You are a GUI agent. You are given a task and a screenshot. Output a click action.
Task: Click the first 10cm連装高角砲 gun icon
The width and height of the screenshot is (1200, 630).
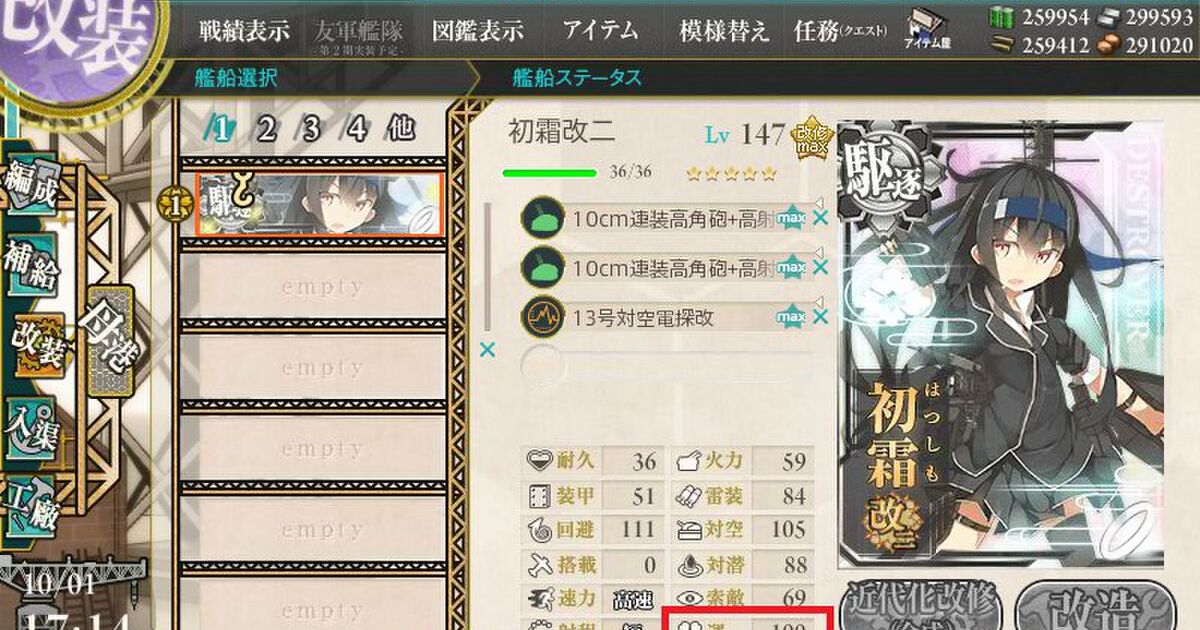(541, 216)
